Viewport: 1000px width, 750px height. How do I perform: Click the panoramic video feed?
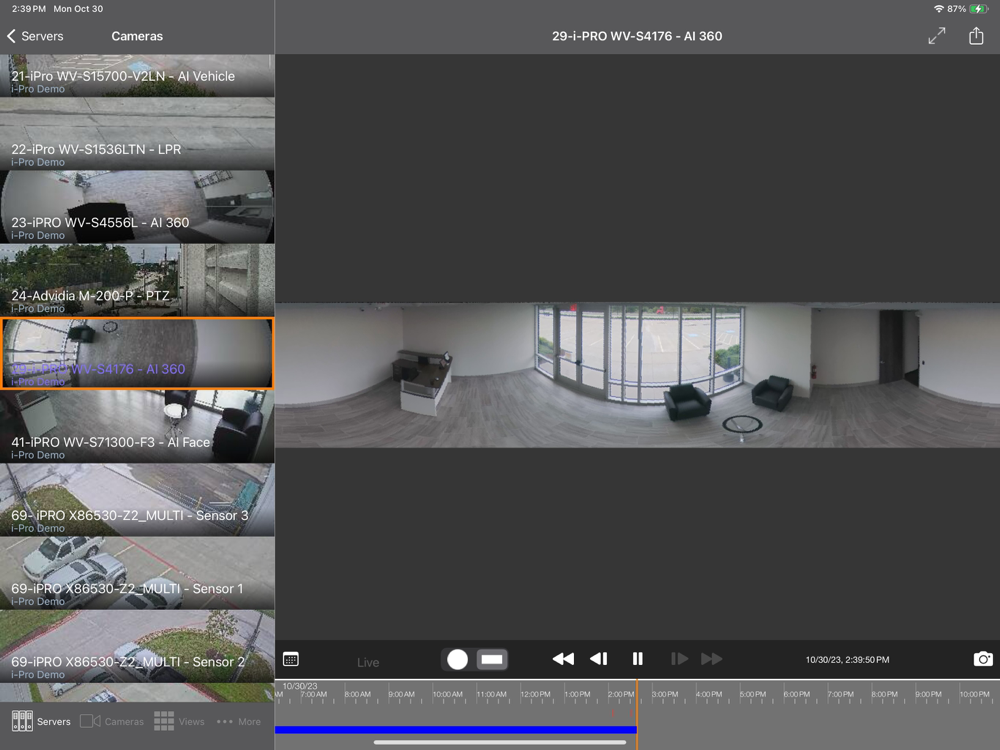point(637,375)
